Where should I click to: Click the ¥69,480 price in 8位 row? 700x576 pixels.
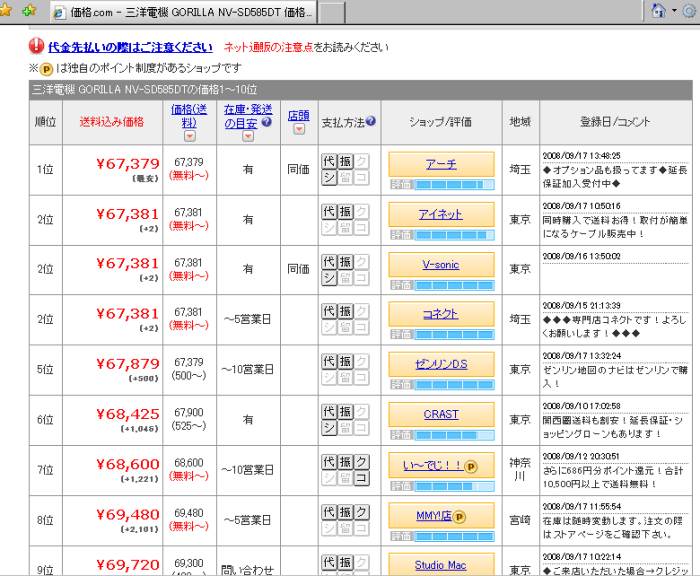[x=128, y=515]
